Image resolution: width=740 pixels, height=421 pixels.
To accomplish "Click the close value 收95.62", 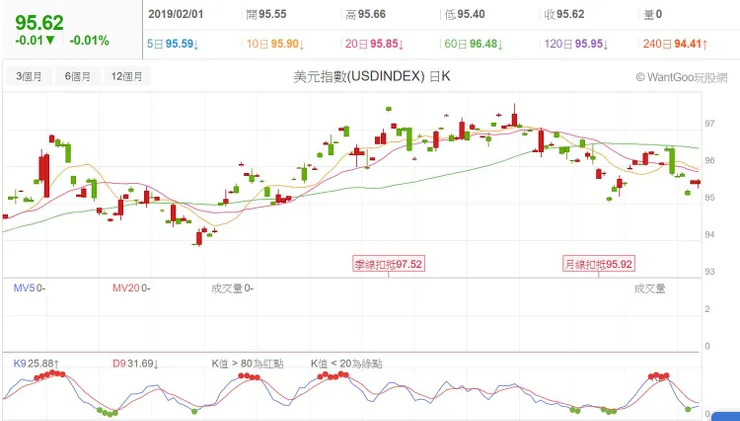I will pos(564,14).
